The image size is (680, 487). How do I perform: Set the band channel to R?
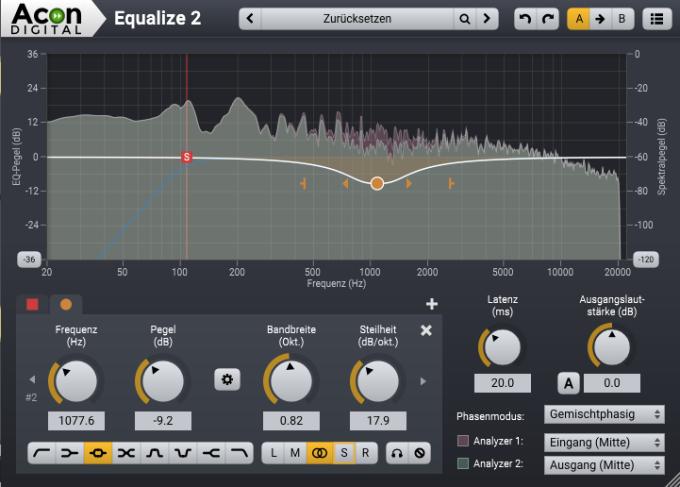click(366, 453)
